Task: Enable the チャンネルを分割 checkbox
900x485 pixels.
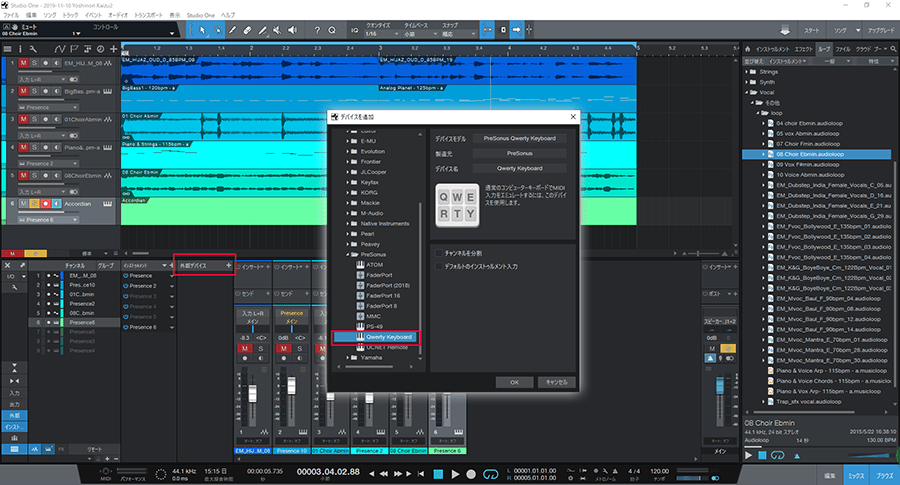Action: (438, 253)
